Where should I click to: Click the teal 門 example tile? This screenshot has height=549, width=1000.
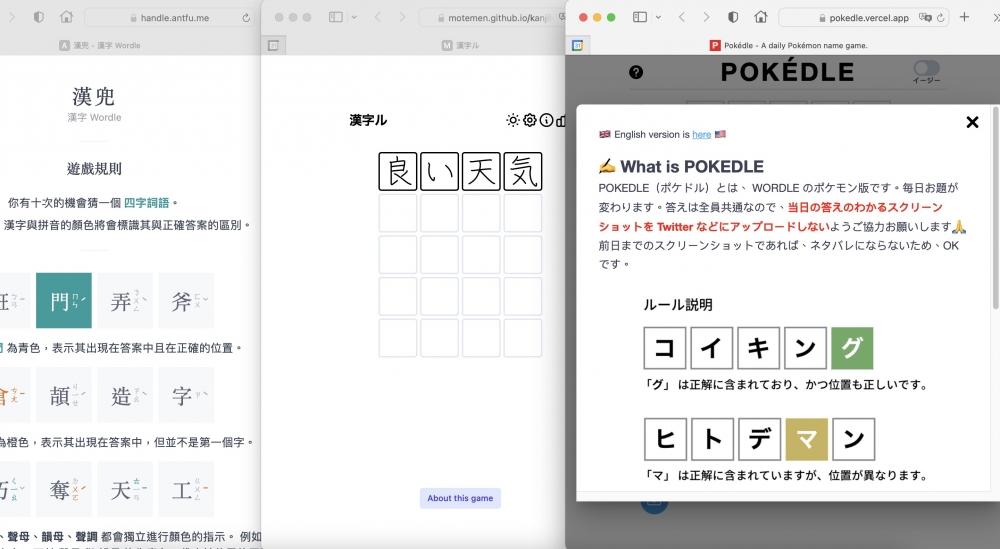64,300
